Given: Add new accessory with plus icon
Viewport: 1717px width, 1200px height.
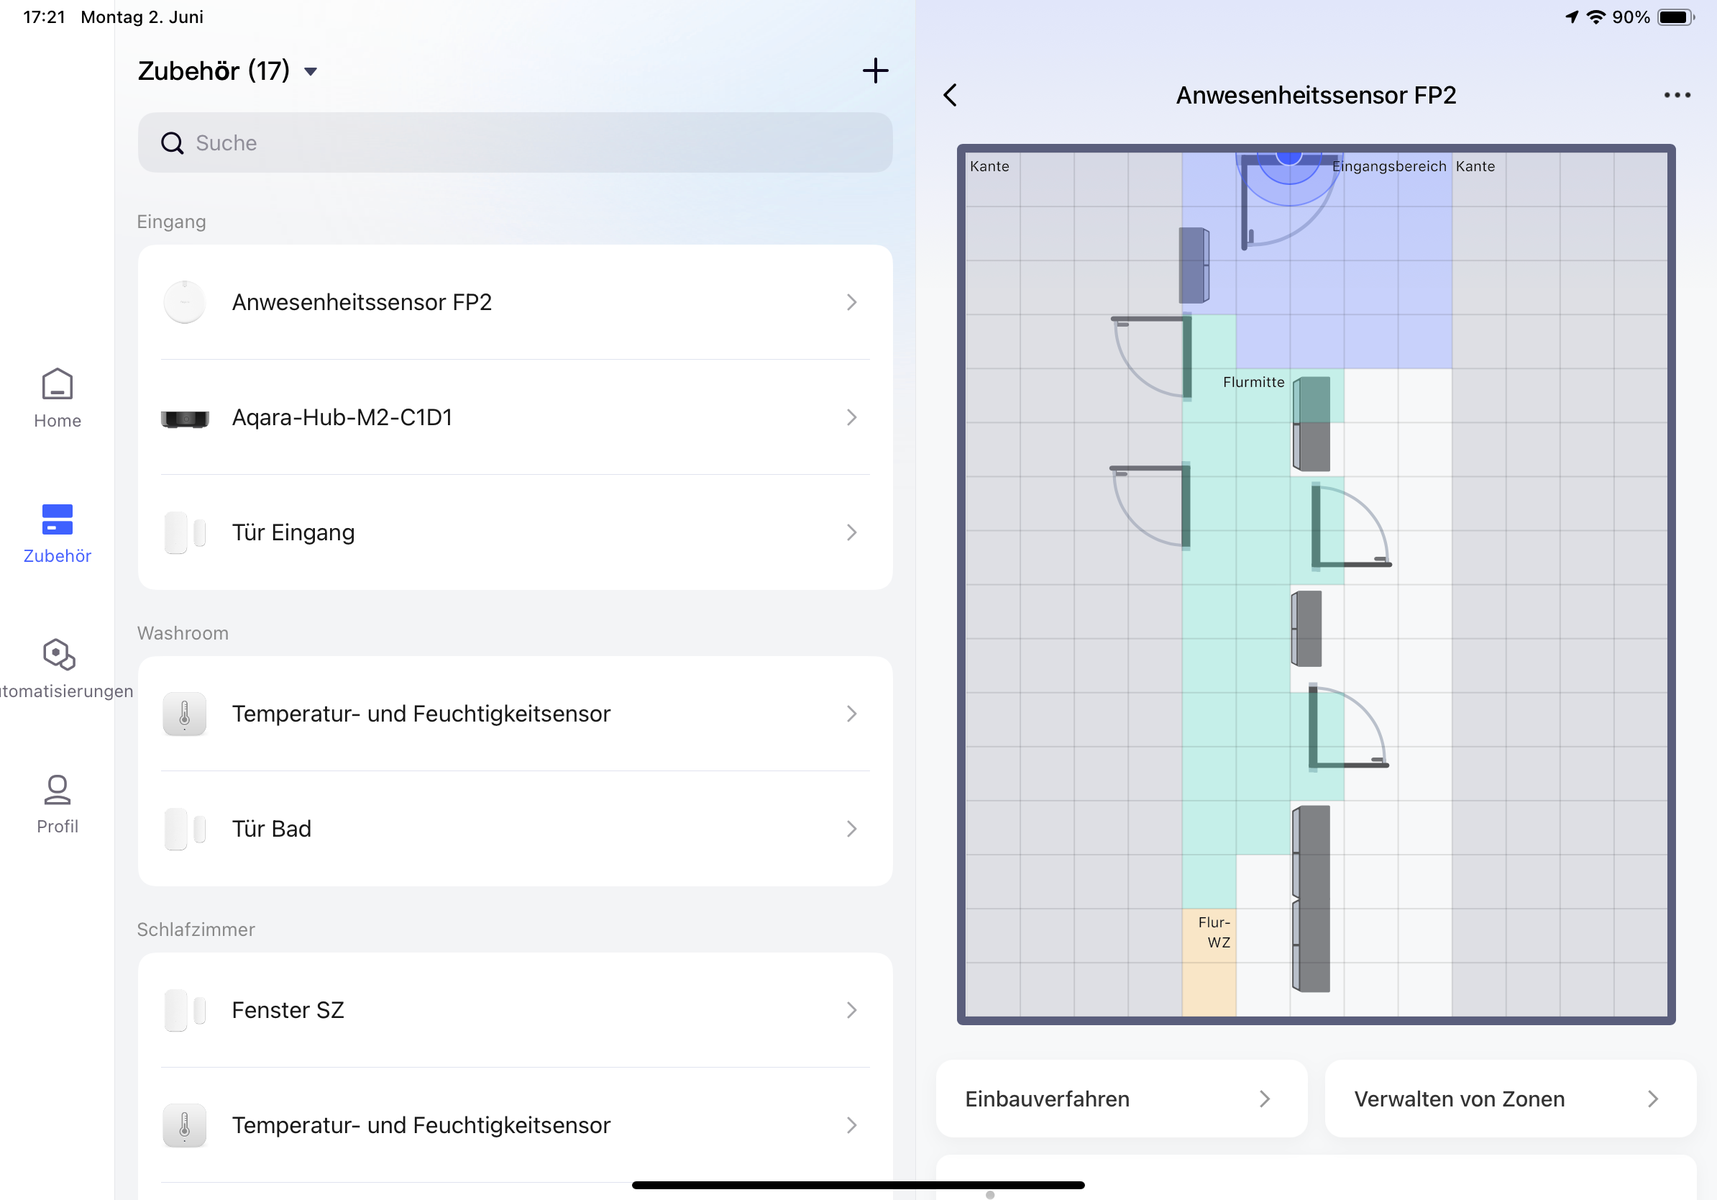Looking at the screenshot, I should [x=875, y=70].
